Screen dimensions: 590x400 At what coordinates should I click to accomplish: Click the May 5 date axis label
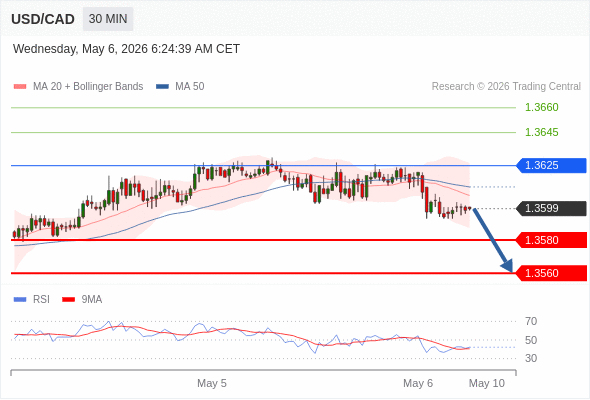(212, 384)
